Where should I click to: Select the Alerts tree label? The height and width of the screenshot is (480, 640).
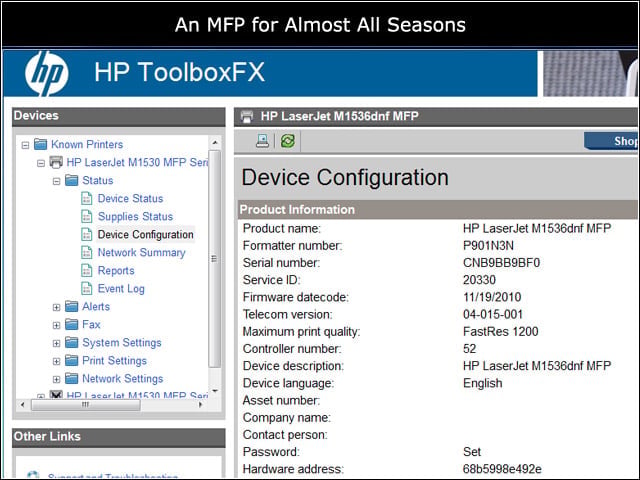pyautogui.click(x=96, y=307)
